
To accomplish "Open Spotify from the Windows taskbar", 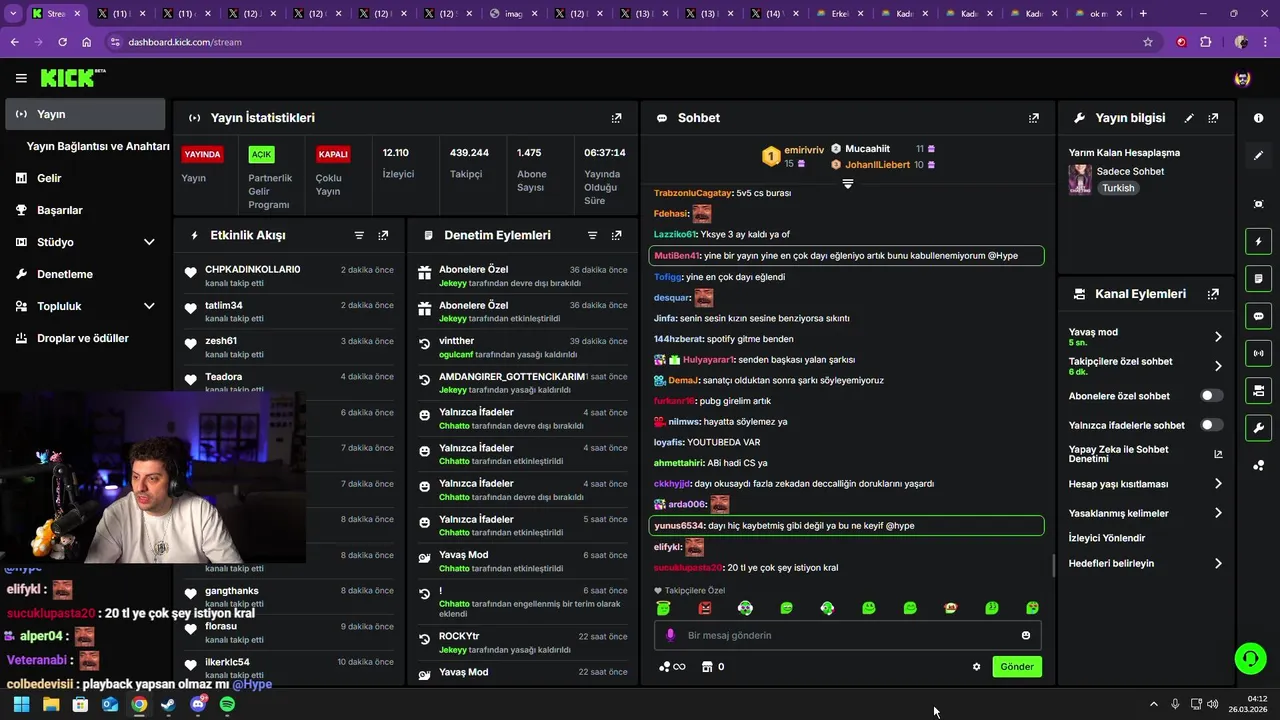I will tap(227, 704).
